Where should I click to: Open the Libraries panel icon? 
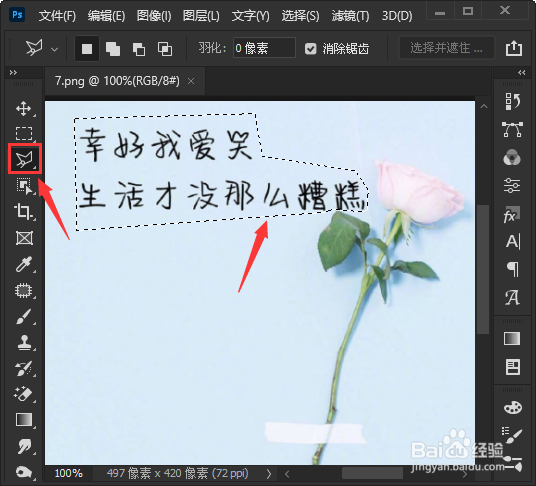(x=513, y=367)
